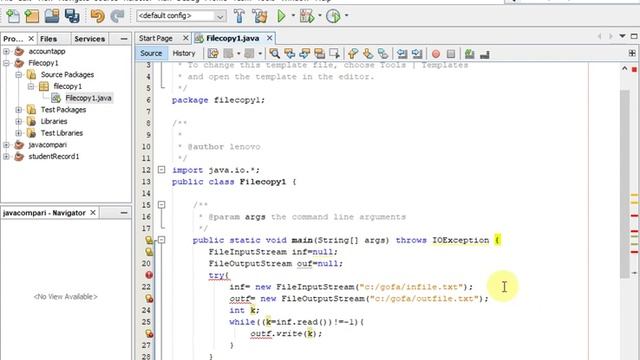Click the Last Edit icon in editor toolbar
The height and width of the screenshot is (360, 640).
tap(213, 53)
